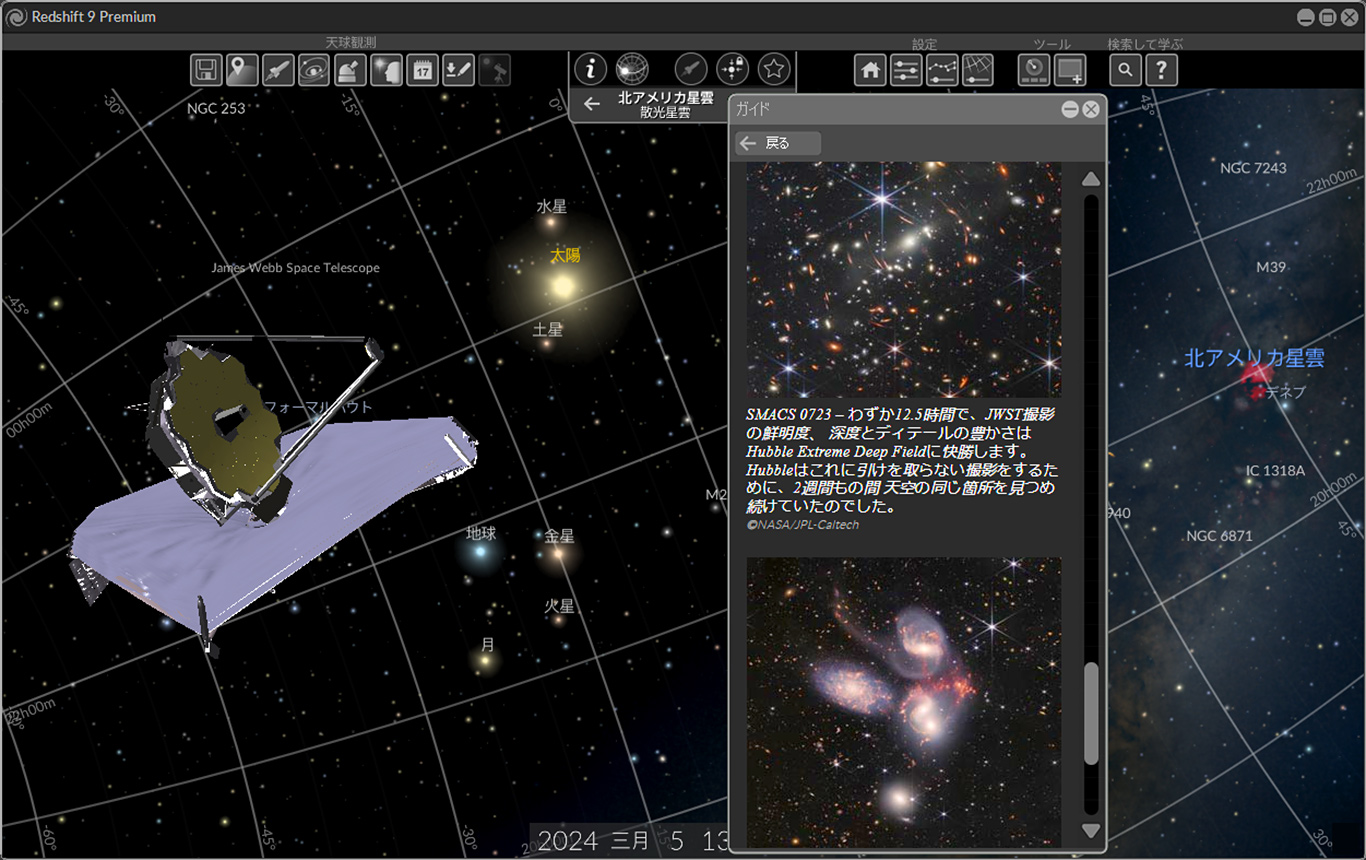Click the home view icon
1366x860 pixels.
(871, 70)
